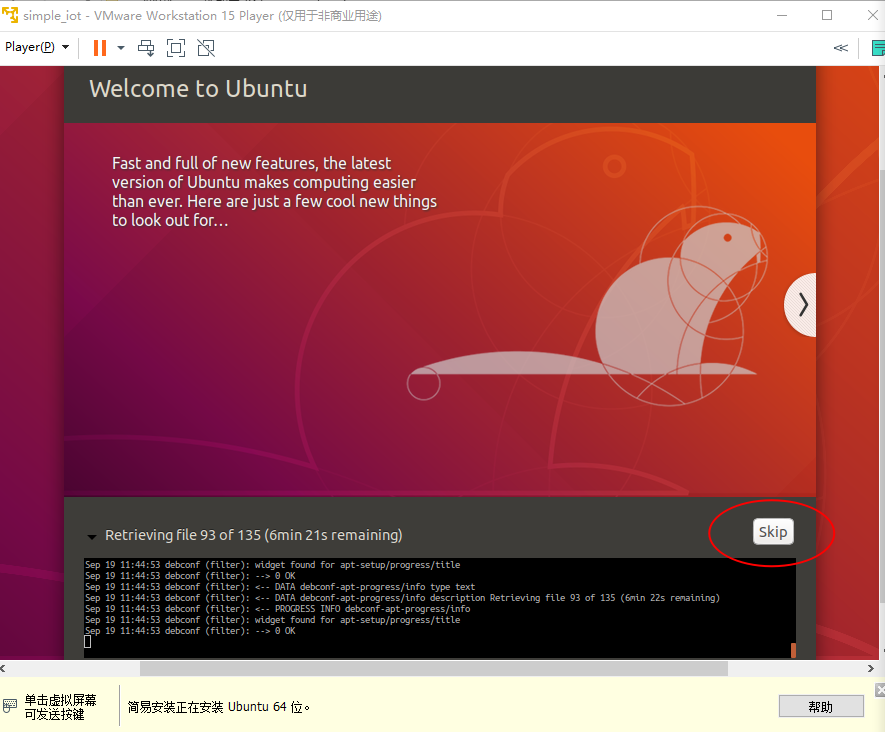Open the power options dropdown arrow beside the pause icon
885x732 pixels.
tap(121, 48)
